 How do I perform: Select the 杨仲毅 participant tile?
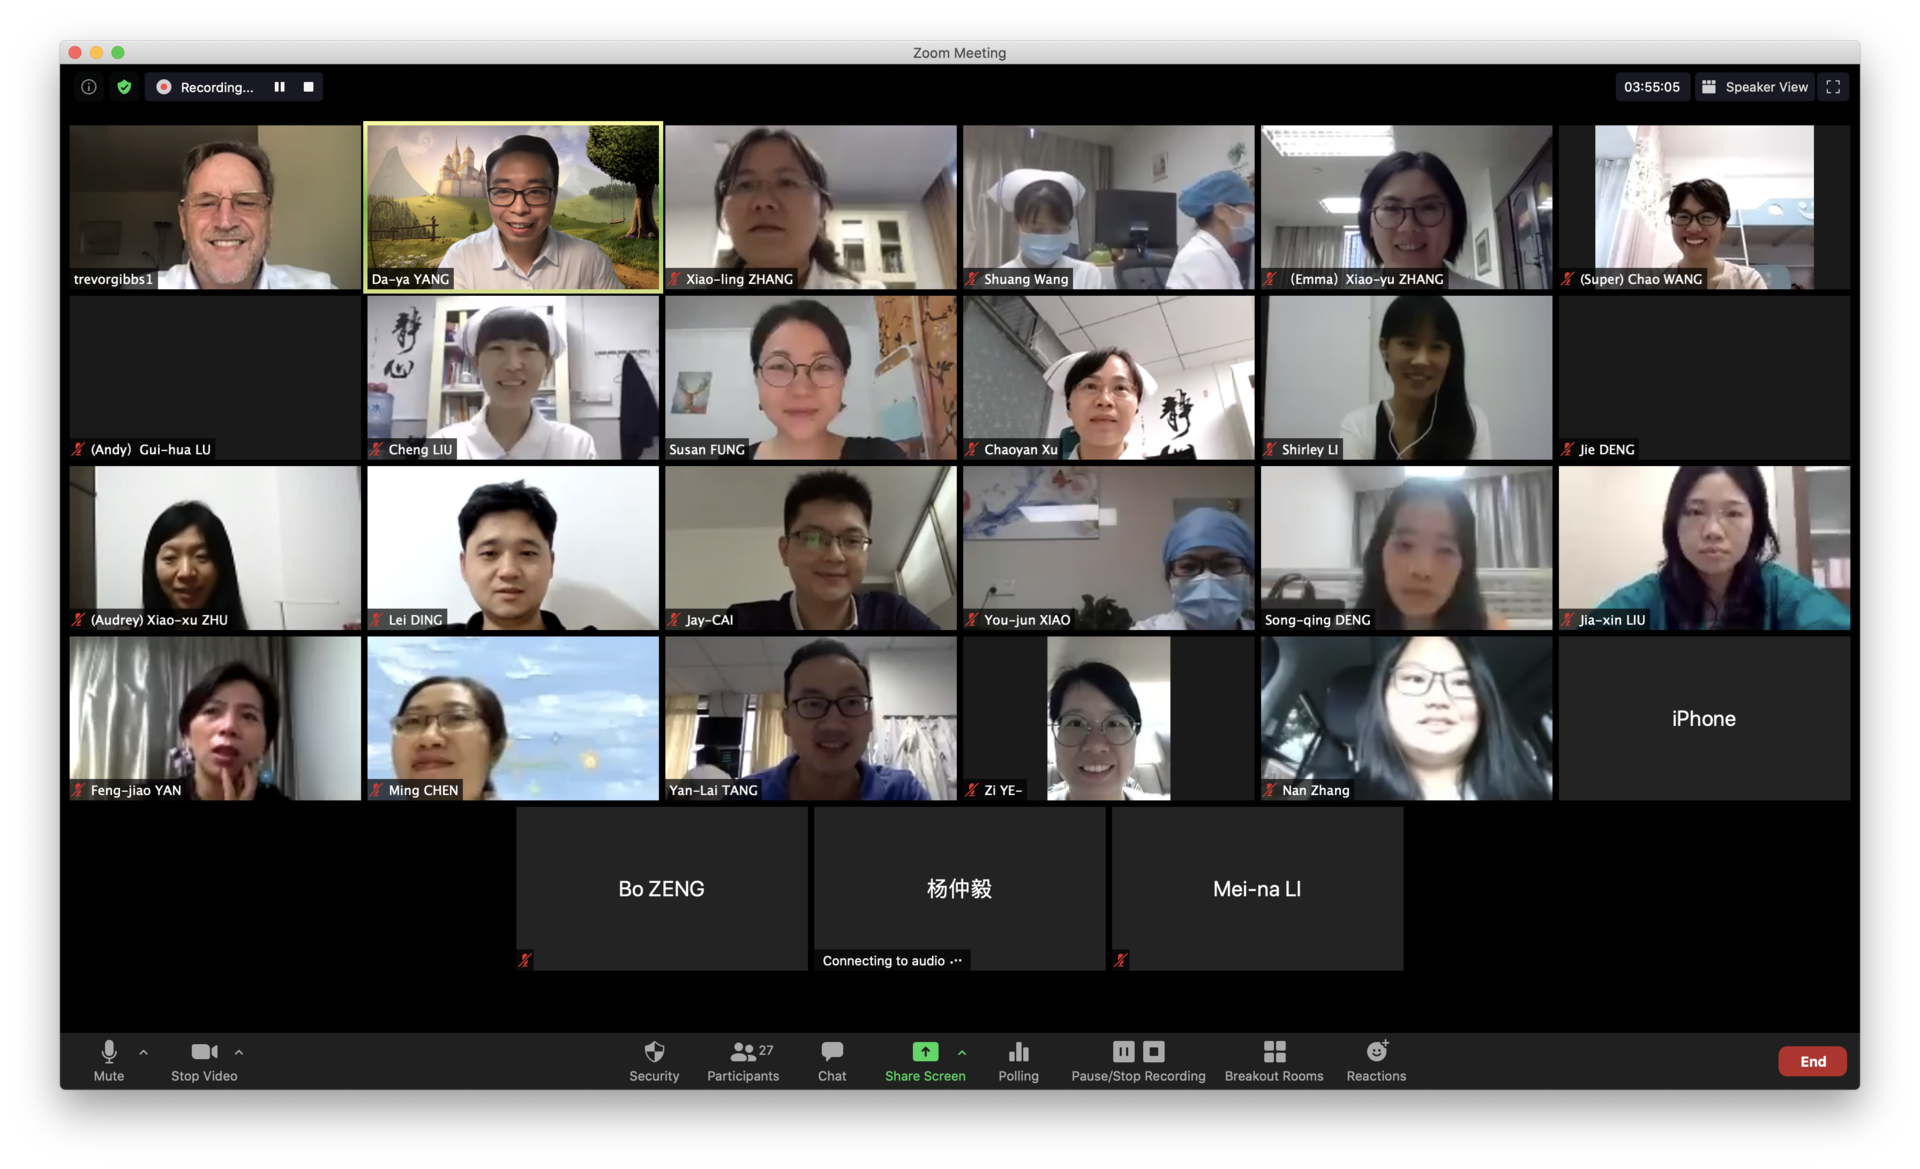pos(959,888)
